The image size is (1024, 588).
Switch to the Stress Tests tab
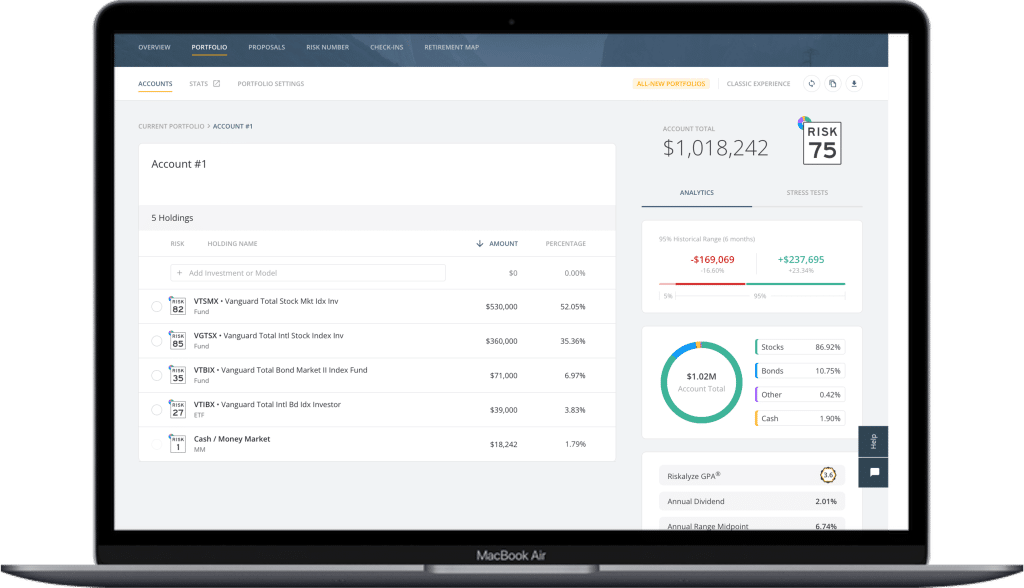click(806, 192)
